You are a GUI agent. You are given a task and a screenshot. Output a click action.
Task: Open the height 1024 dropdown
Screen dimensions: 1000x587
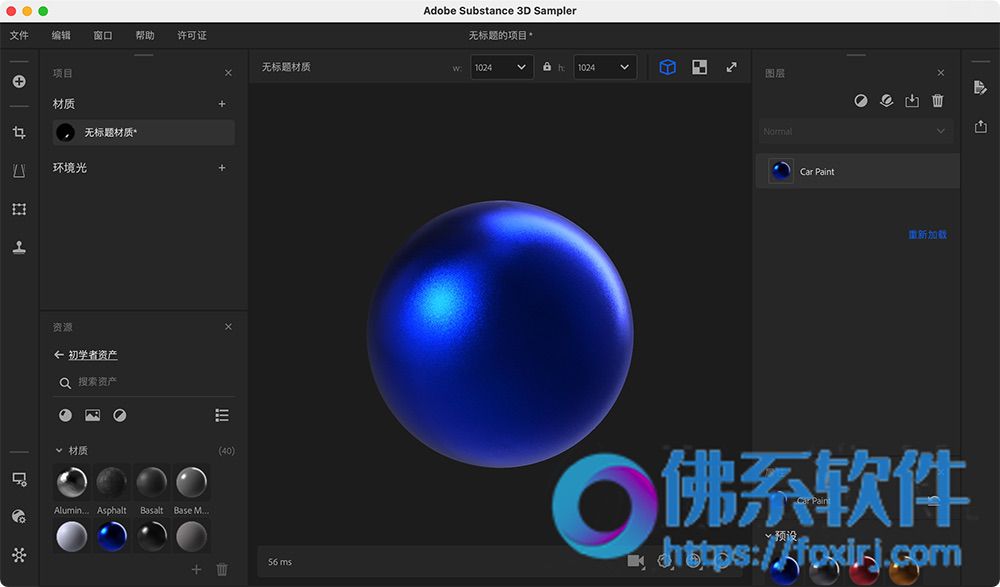[x=605, y=67]
